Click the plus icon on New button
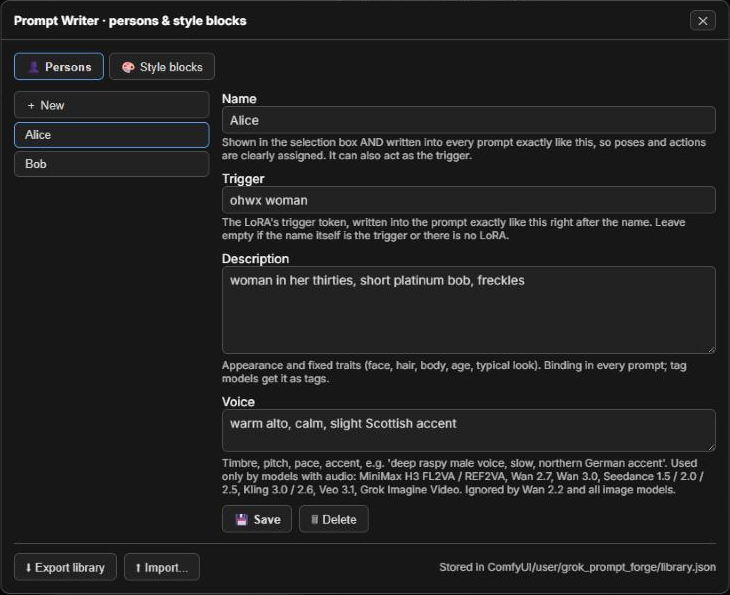730x595 pixels. coord(31,106)
